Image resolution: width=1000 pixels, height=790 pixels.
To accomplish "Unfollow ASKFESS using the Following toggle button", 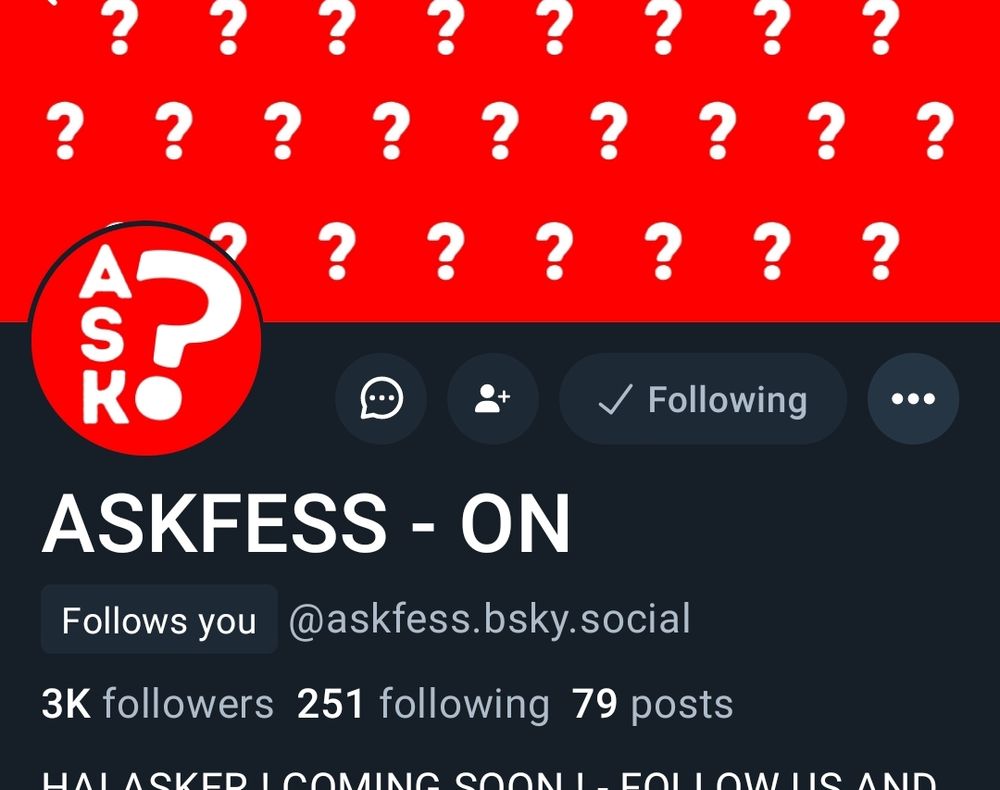I will pyautogui.click(x=703, y=399).
